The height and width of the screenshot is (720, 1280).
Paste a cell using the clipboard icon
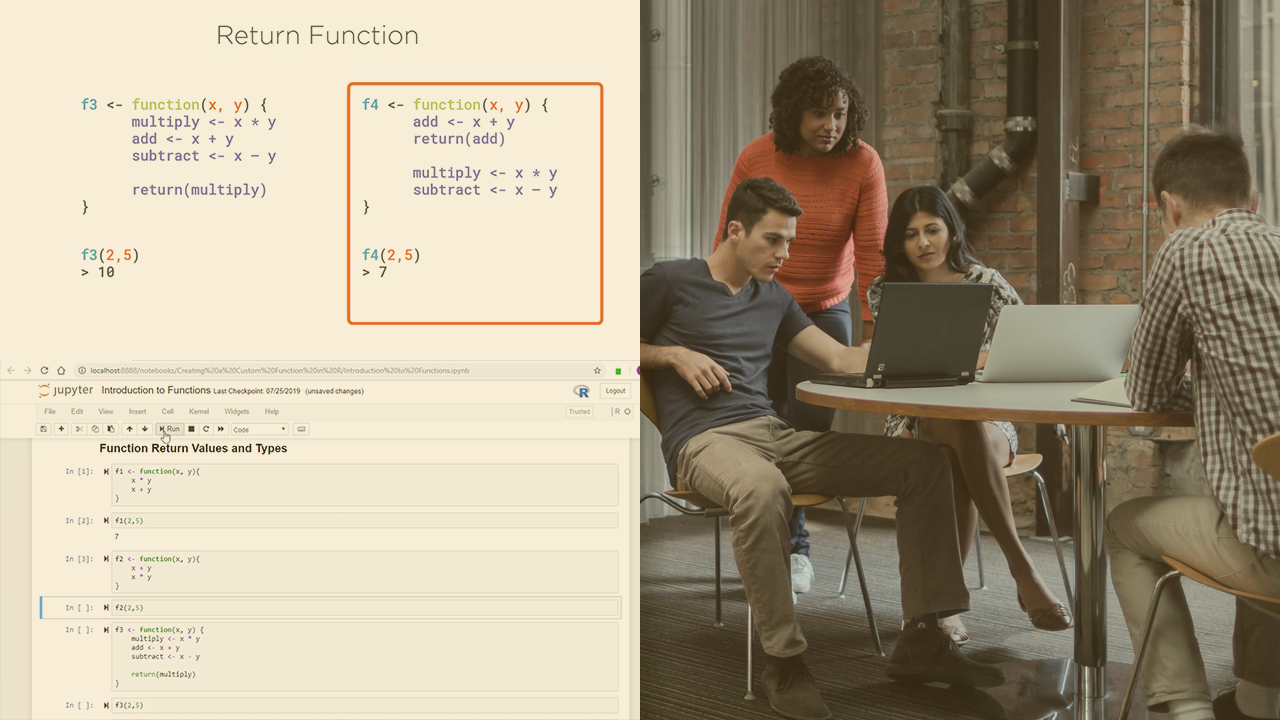coord(111,428)
